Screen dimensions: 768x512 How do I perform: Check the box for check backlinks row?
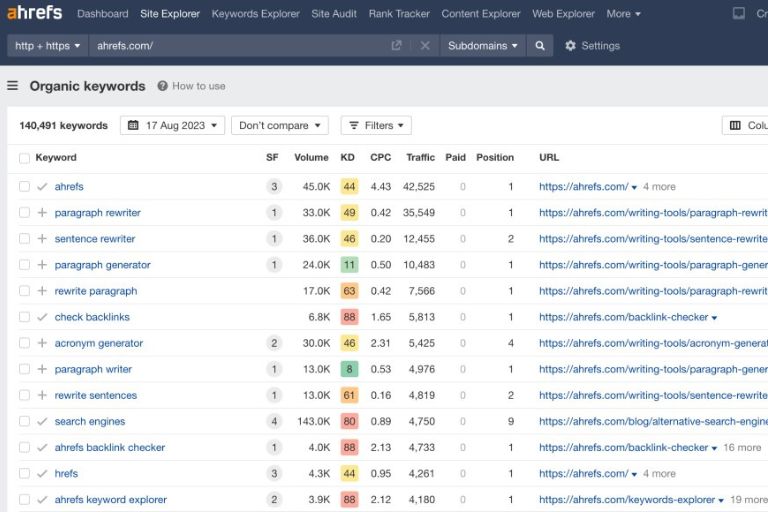coord(24,317)
